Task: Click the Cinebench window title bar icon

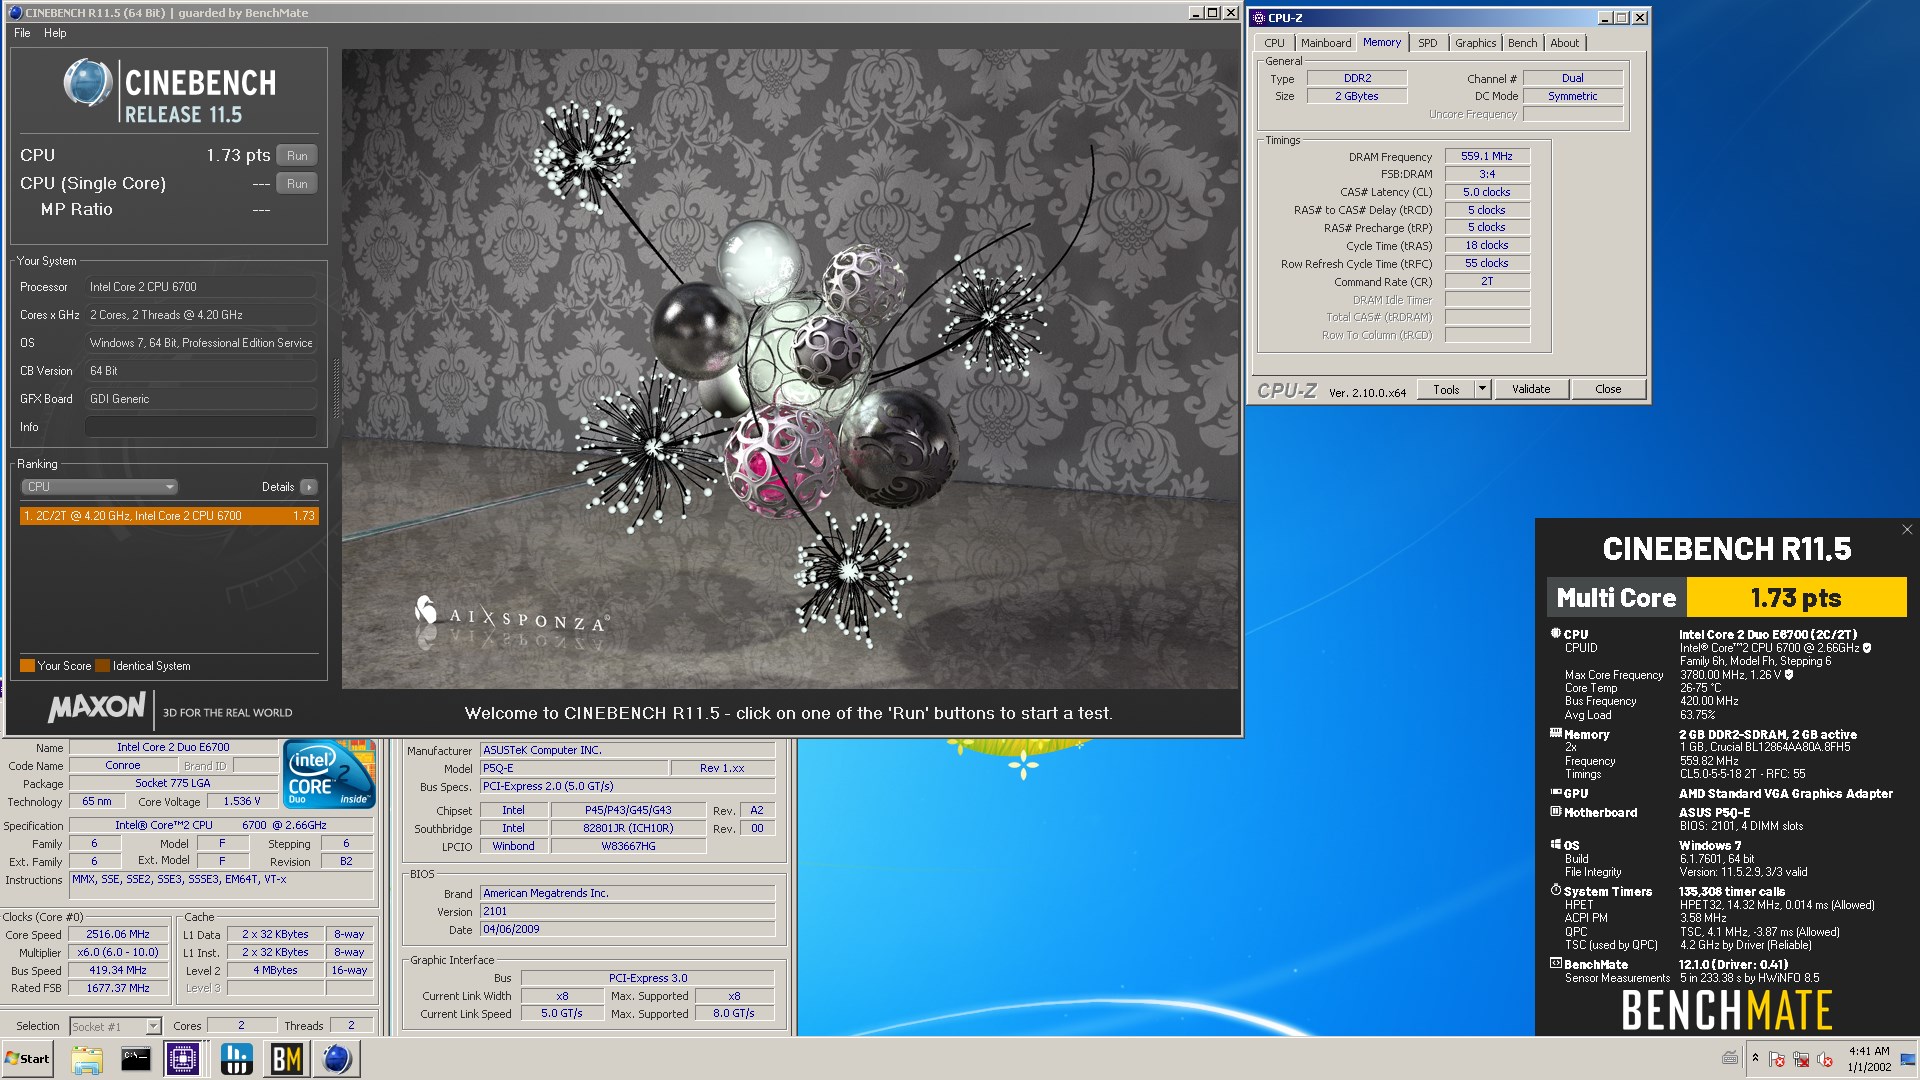Action: click(x=15, y=13)
